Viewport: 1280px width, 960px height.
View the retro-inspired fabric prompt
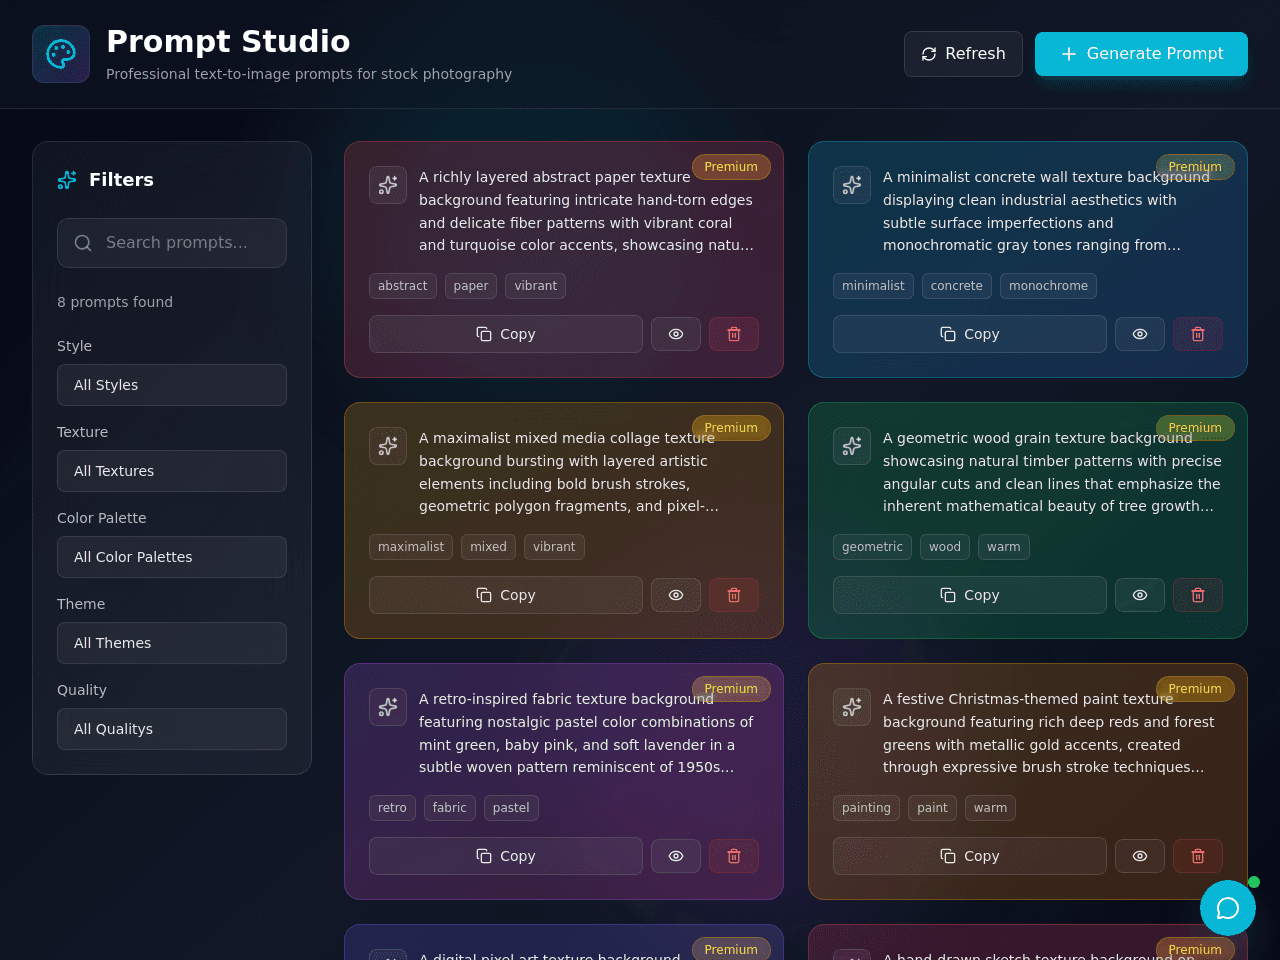(676, 856)
